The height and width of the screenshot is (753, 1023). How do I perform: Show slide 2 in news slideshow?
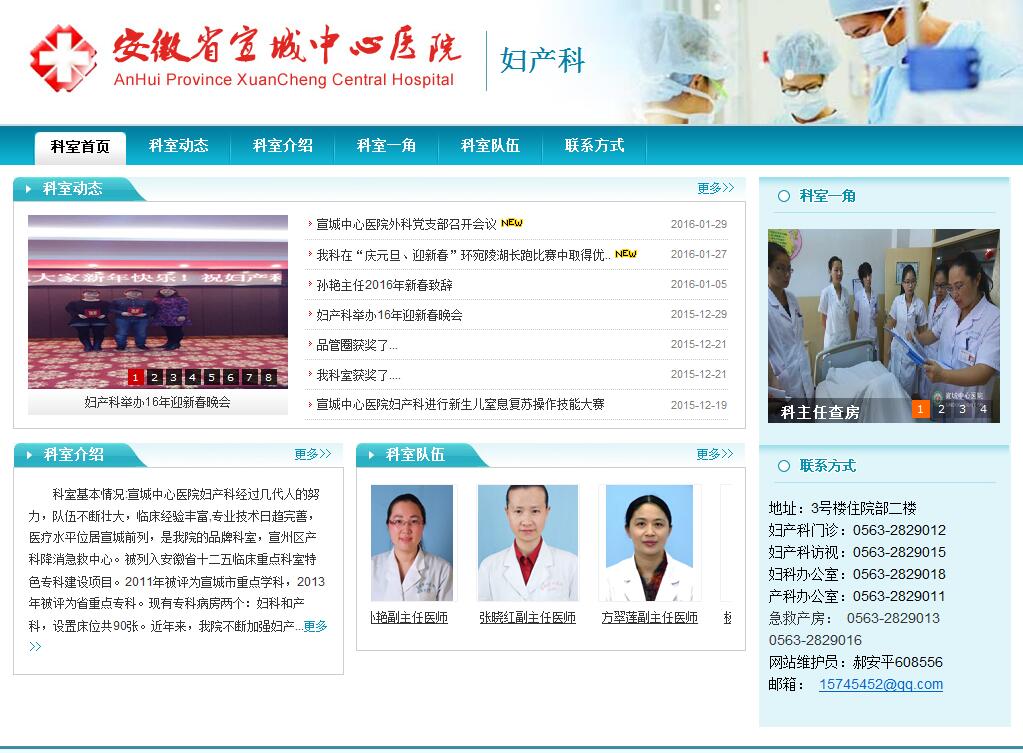click(x=154, y=377)
